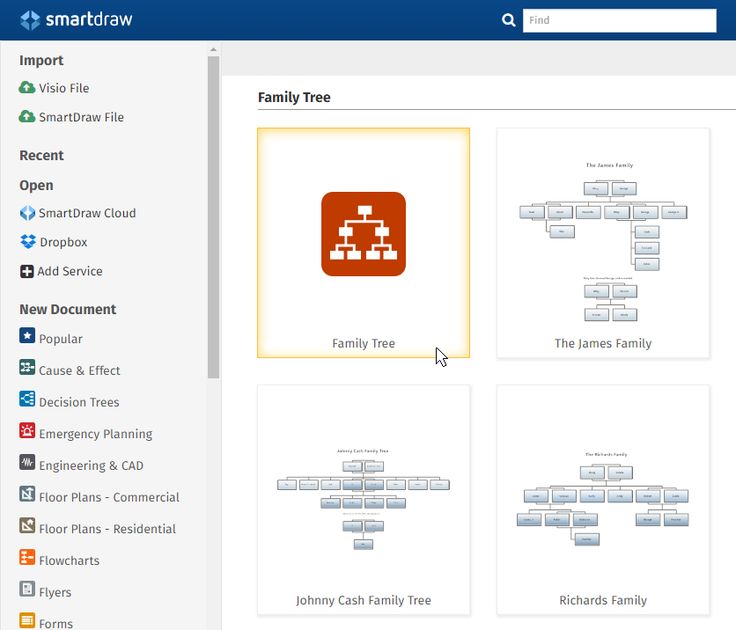Image resolution: width=736 pixels, height=630 pixels.
Task: Click the Engineering & CAD icon
Action: 27,462
